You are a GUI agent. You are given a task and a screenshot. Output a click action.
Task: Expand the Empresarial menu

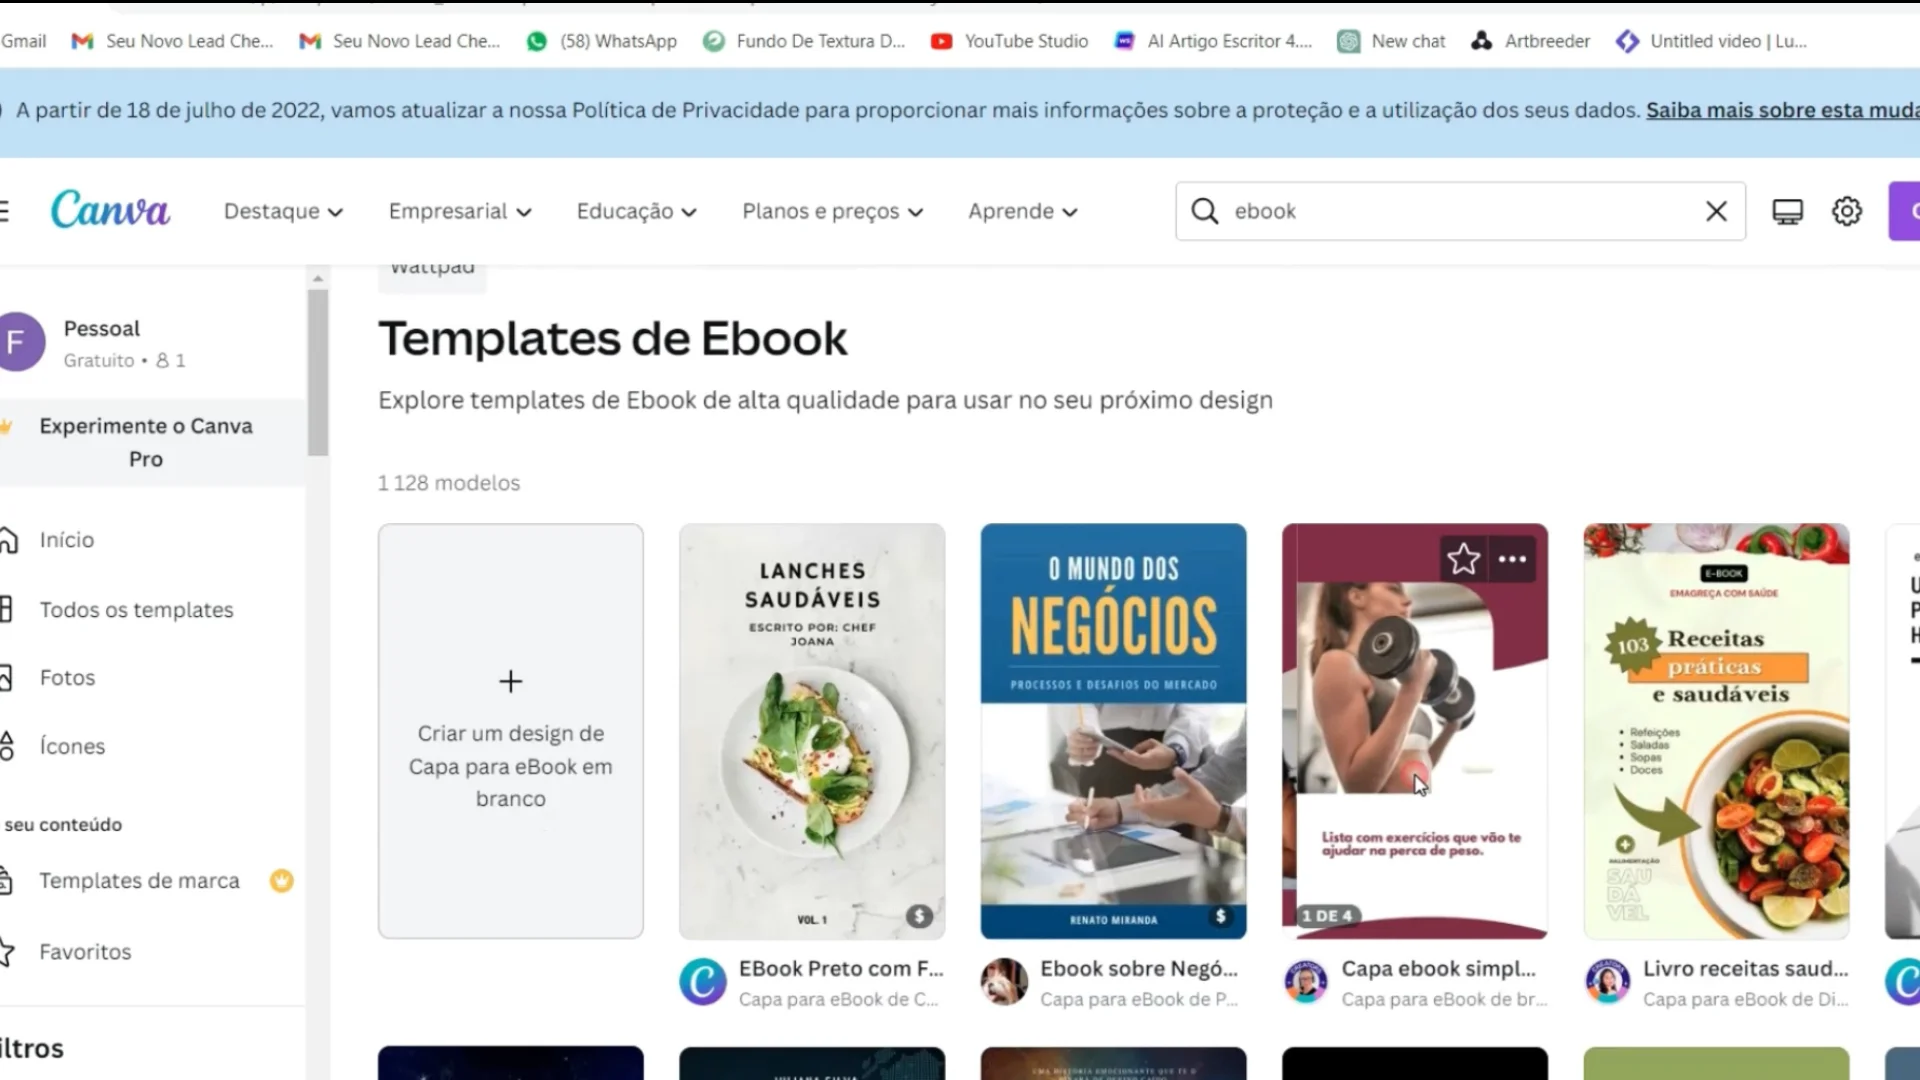point(460,211)
